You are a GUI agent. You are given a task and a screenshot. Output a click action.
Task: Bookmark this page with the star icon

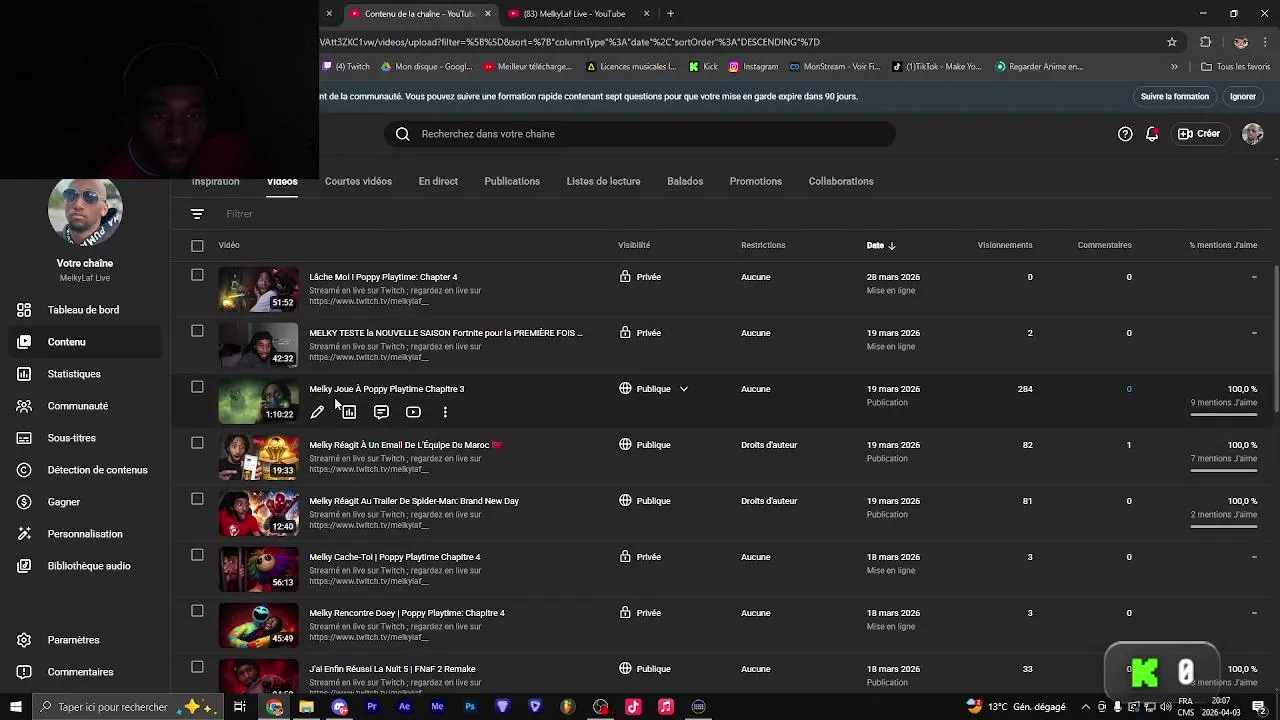pyautogui.click(x=1172, y=42)
